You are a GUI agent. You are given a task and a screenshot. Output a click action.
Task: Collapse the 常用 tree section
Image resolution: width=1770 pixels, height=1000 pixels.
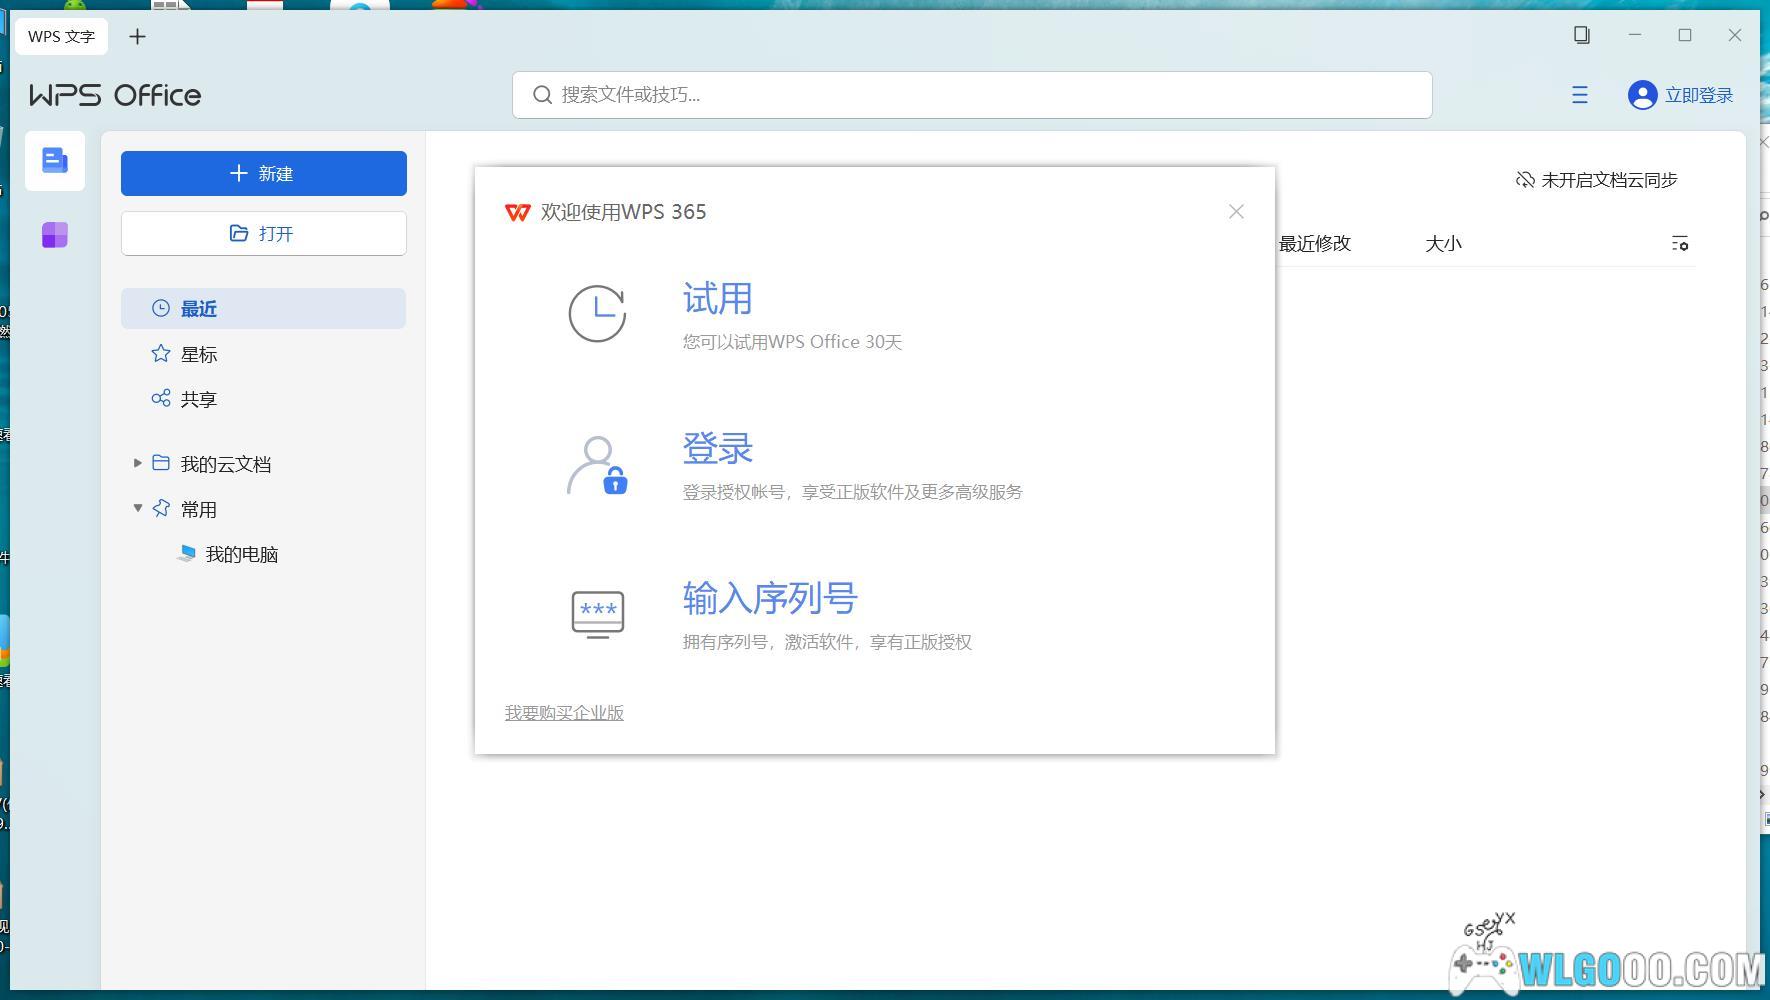138,508
